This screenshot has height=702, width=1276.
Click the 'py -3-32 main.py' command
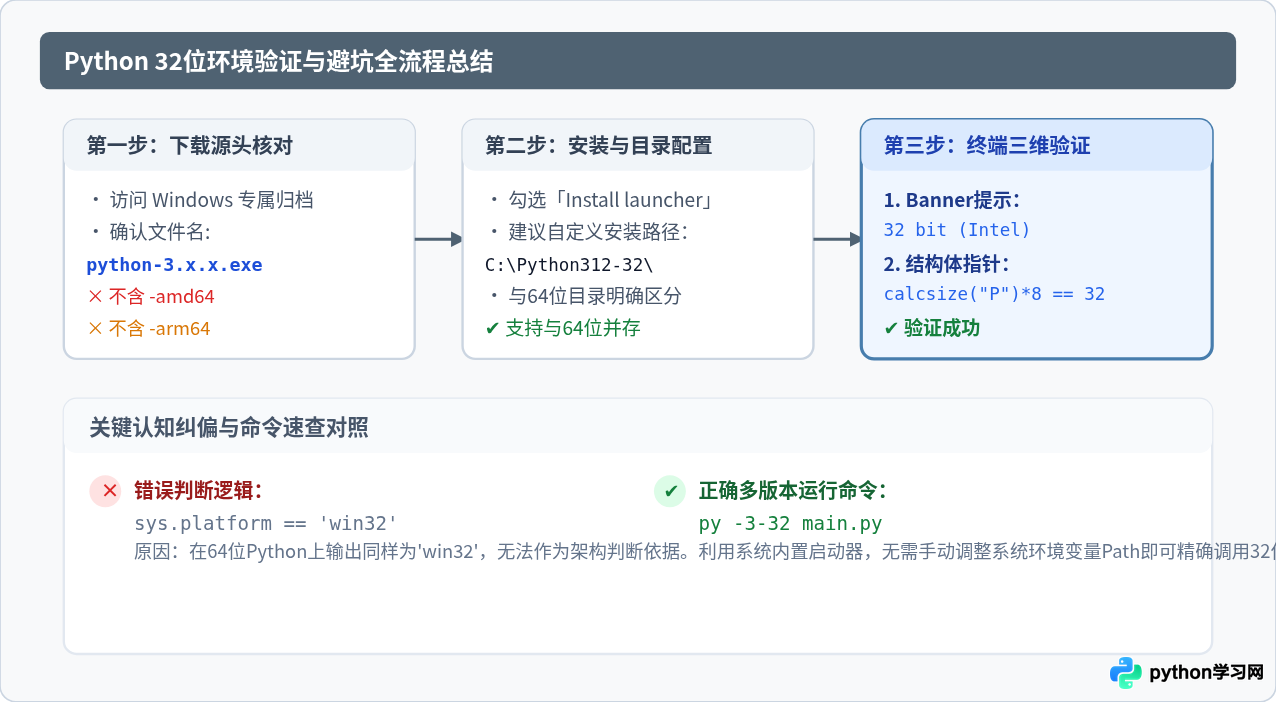[x=790, y=523]
